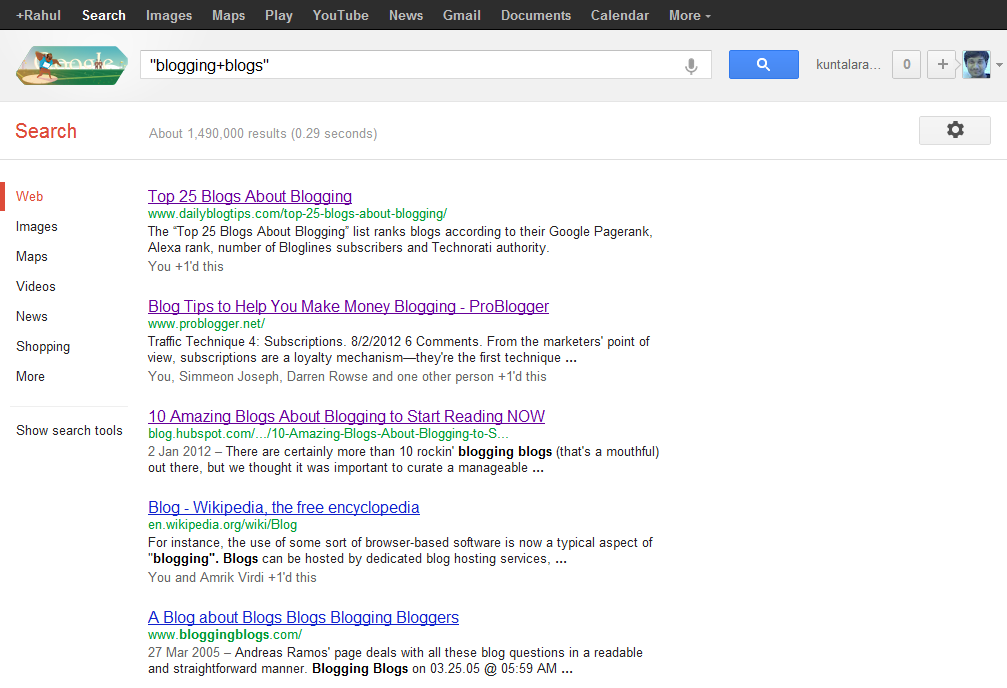1007x688 pixels.
Task: Select Maps in the left sidebar
Action: 31,256
